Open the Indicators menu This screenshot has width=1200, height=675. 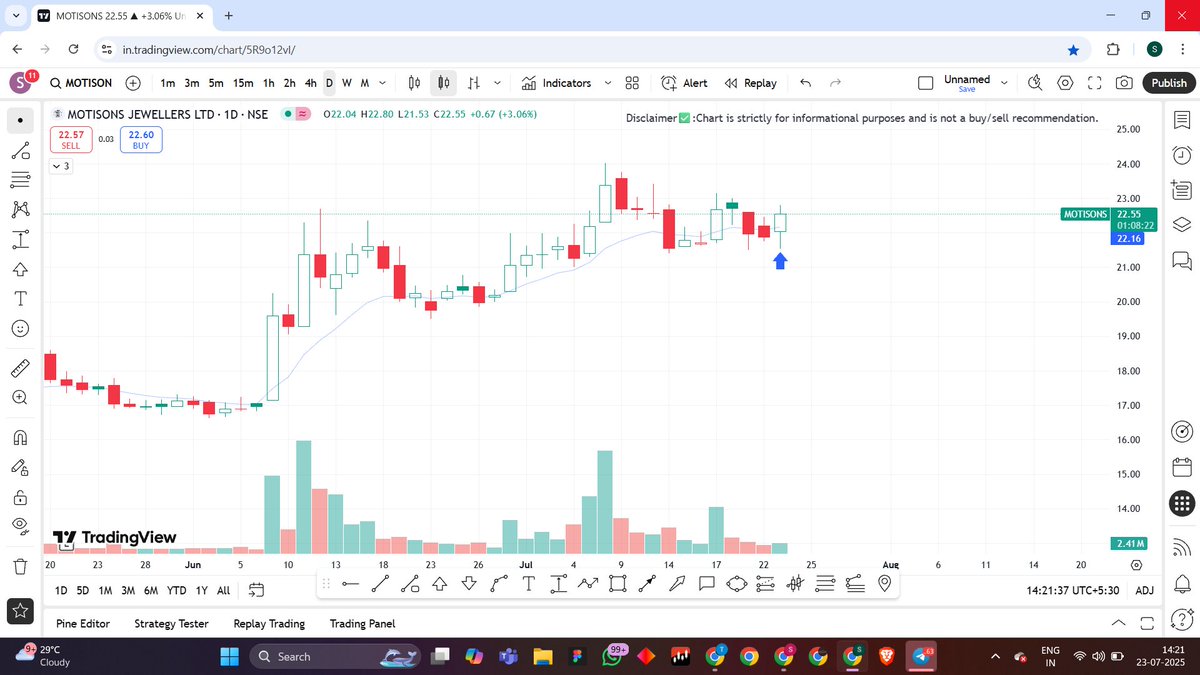[x=556, y=83]
